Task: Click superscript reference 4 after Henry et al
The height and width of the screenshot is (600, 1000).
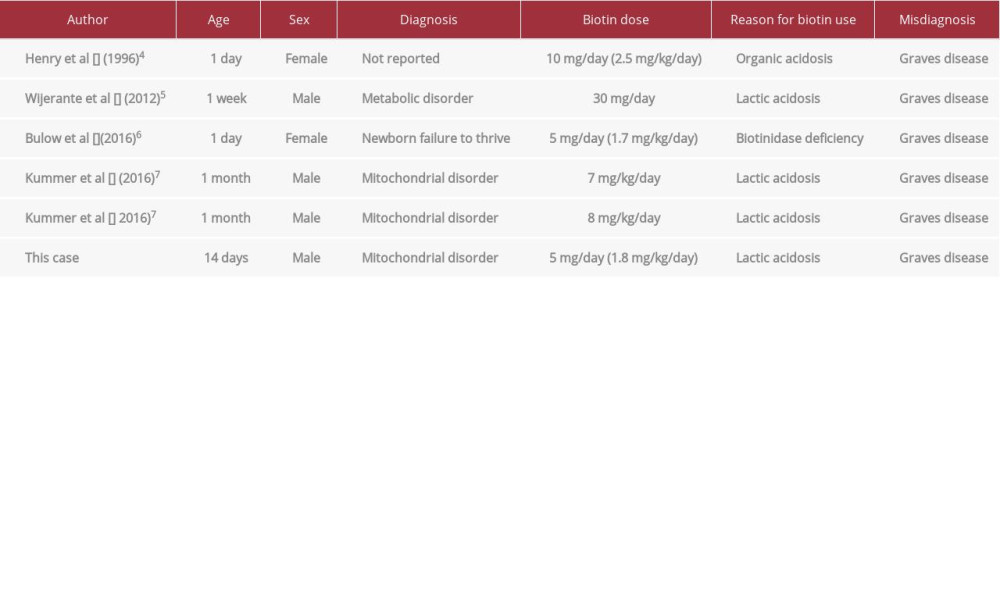Action: pyautogui.click(x=142, y=55)
